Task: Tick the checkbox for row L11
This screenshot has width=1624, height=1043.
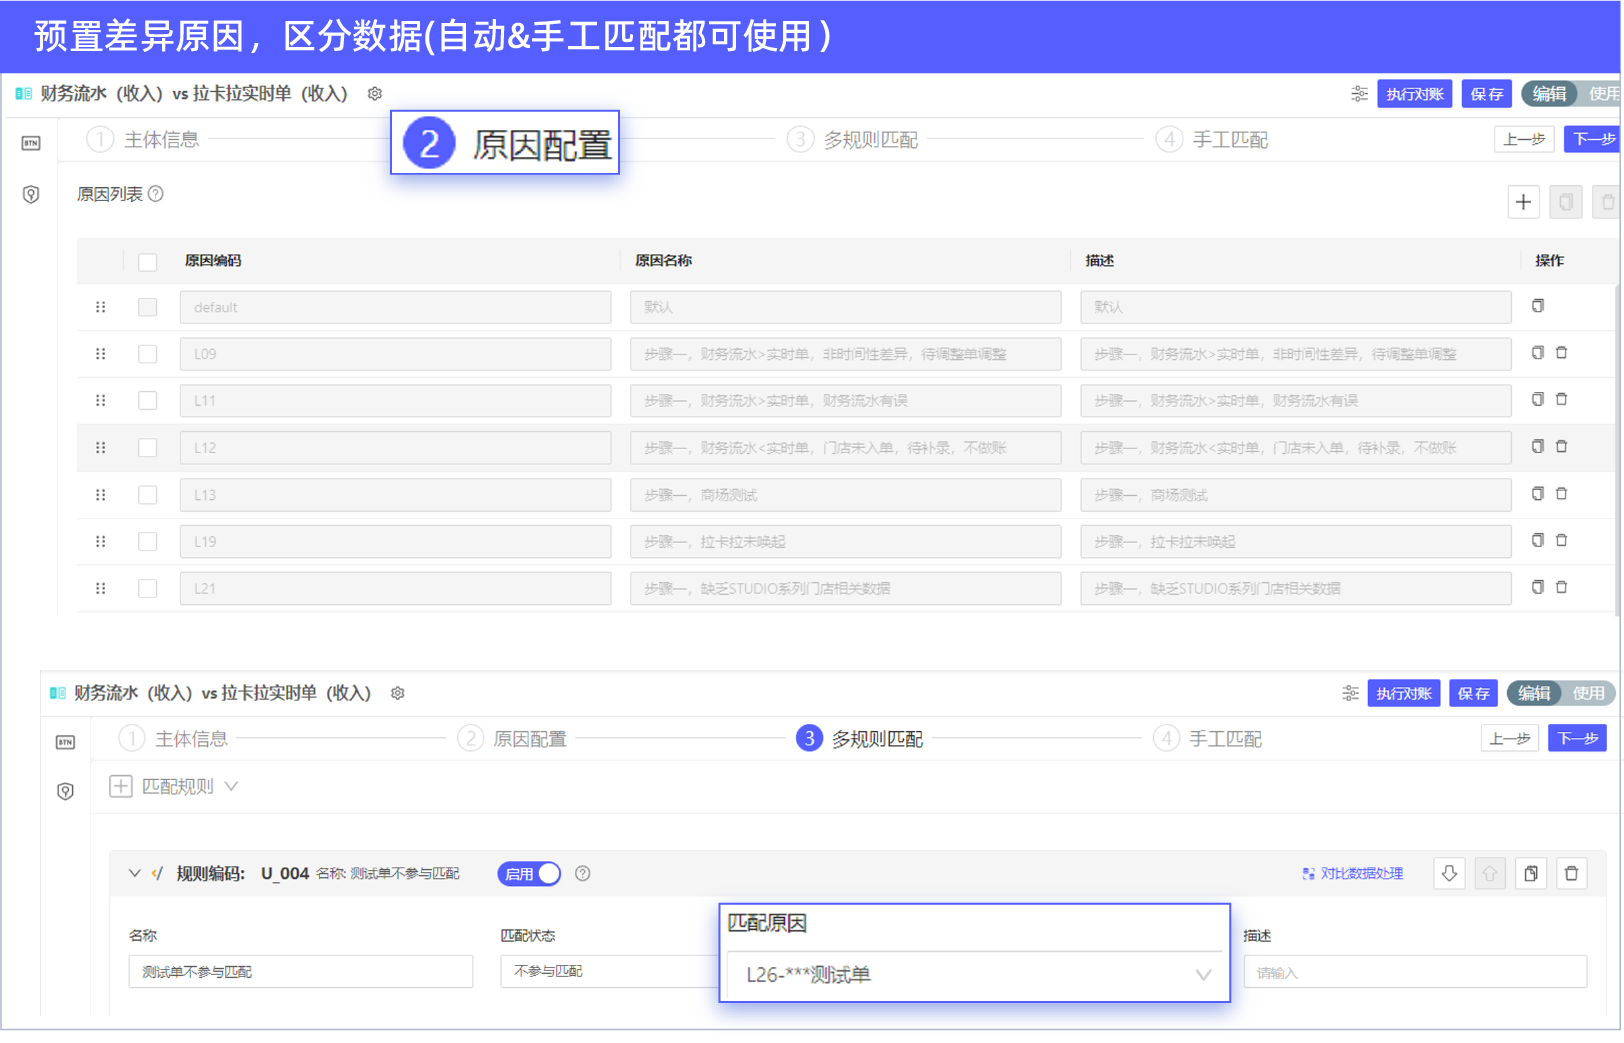Action: tap(148, 401)
